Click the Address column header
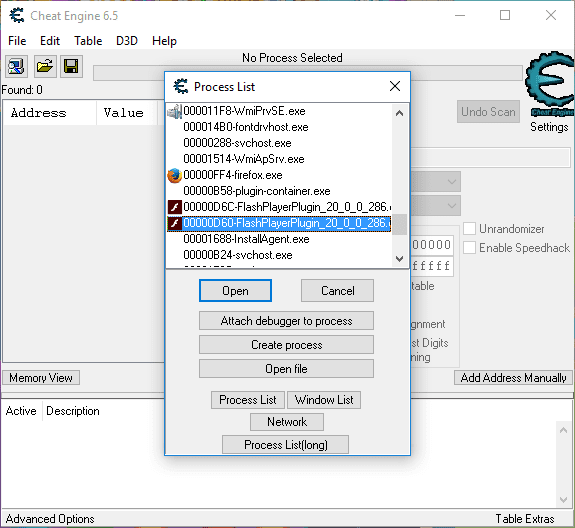This screenshot has height=528, width=575. point(50,113)
